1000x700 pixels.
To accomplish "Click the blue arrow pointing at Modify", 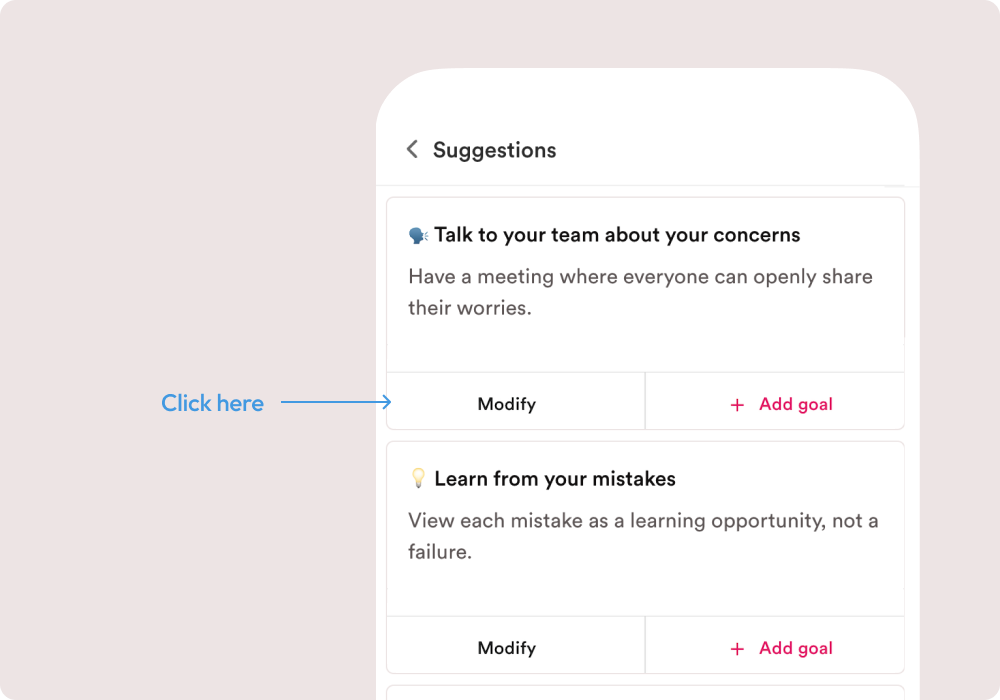I will pyautogui.click(x=336, y=402).
